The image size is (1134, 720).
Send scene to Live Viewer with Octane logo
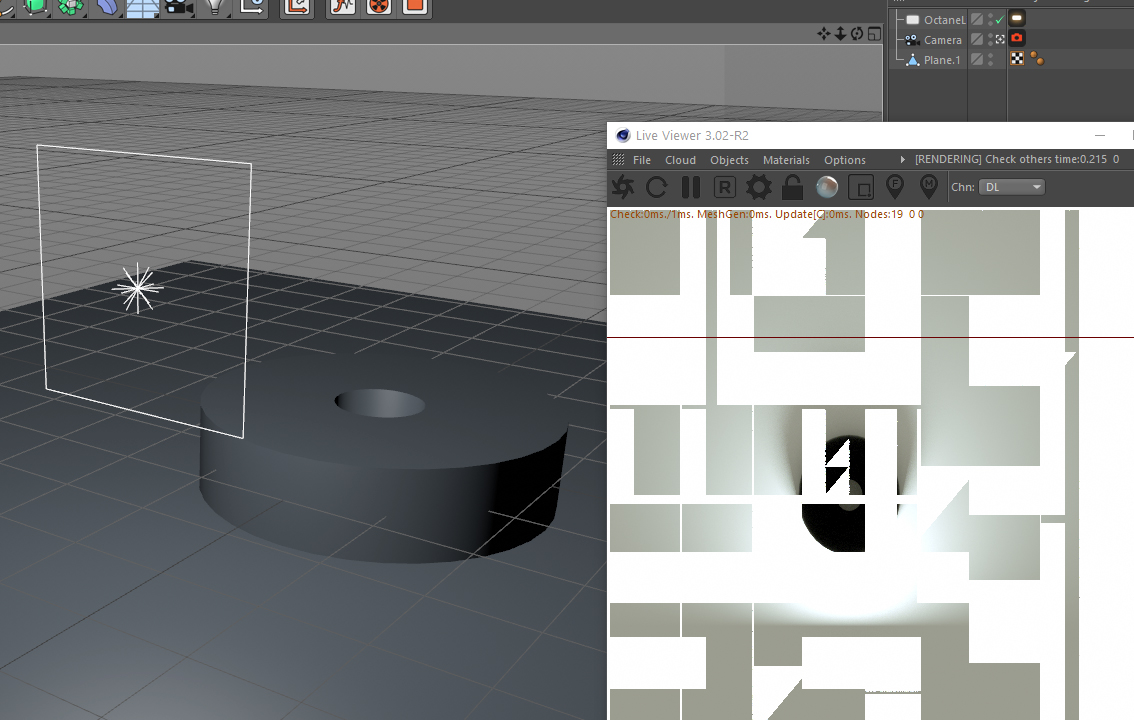click(x=623, y=187)
